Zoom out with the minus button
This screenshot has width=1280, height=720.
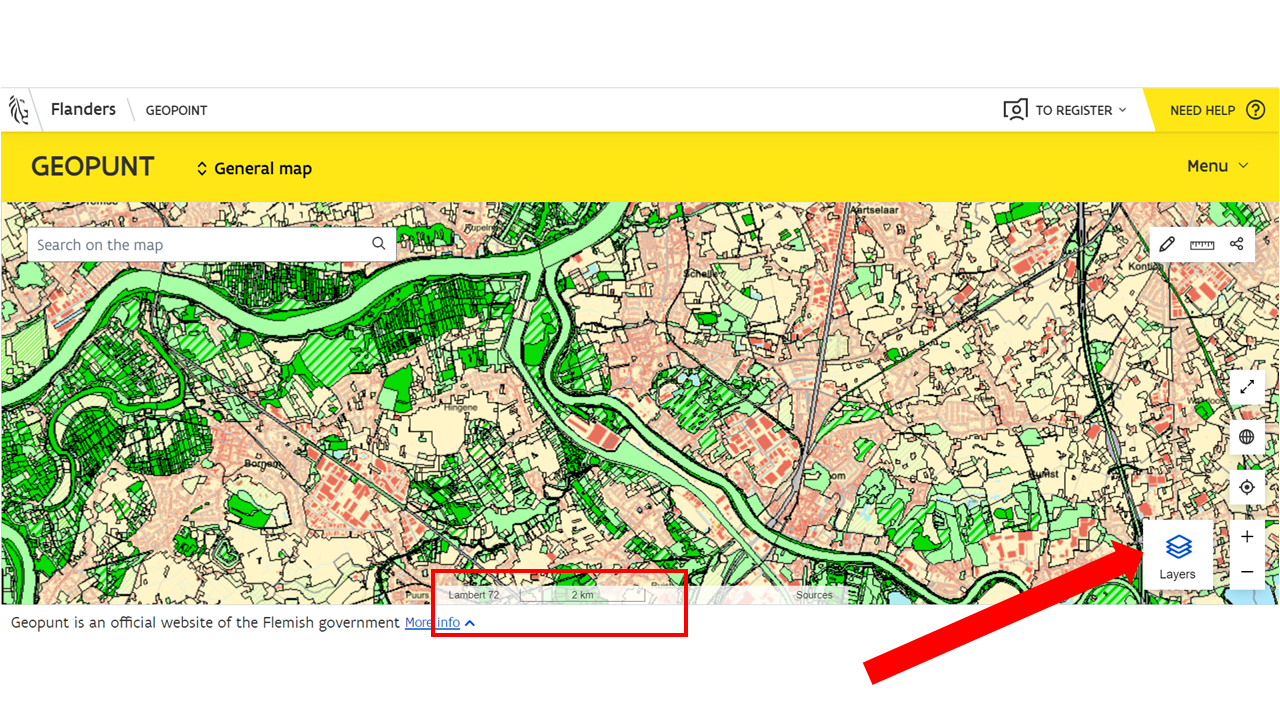pos(1247,572)
